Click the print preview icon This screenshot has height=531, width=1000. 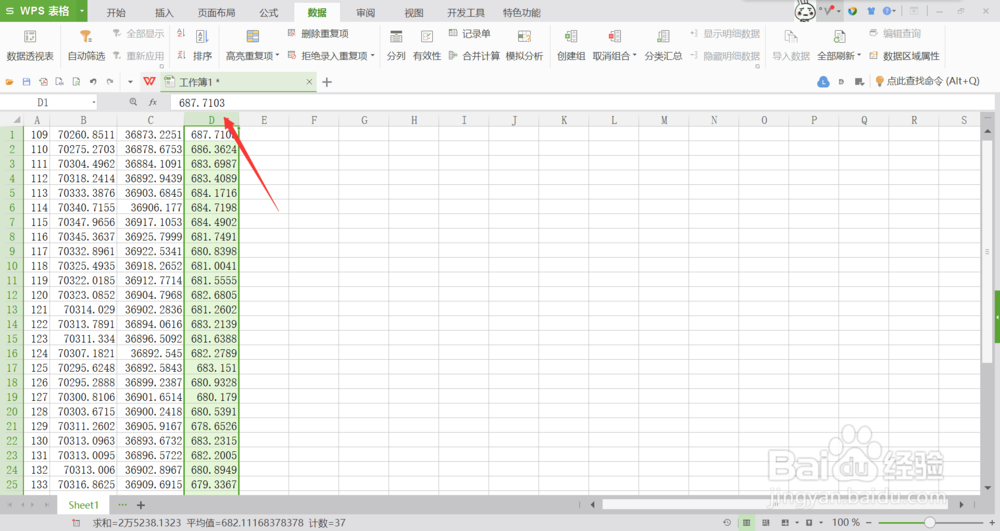[x=76, y=82]
